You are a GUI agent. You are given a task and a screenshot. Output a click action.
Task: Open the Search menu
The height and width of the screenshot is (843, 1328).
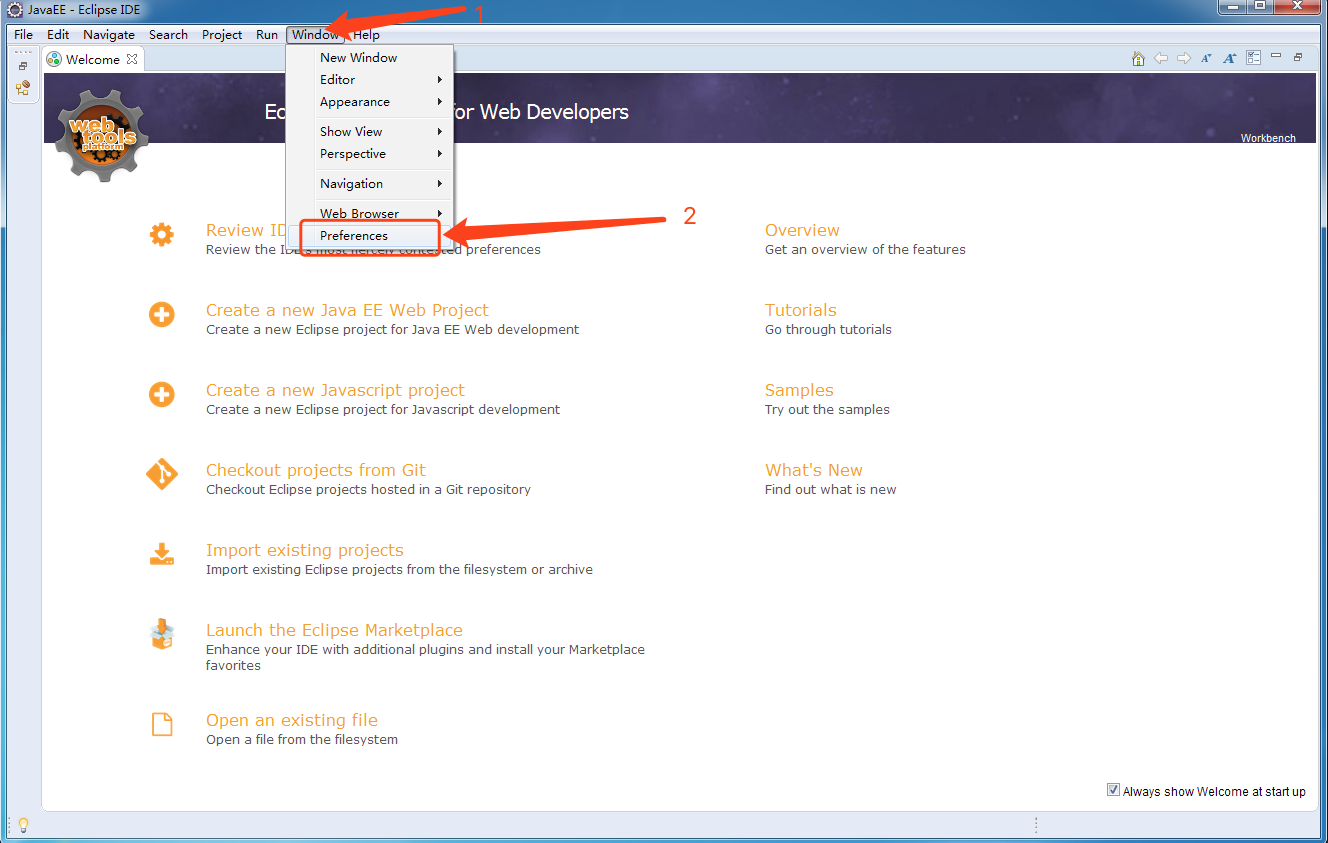168,35
